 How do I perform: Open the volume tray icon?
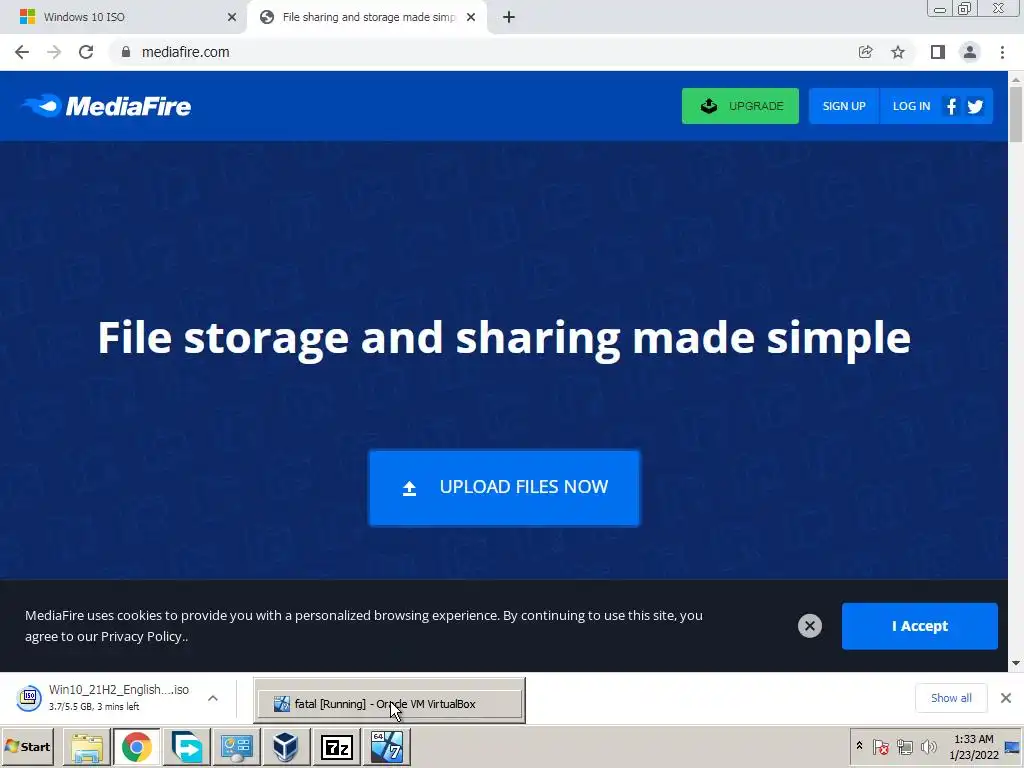click(928, 746)
